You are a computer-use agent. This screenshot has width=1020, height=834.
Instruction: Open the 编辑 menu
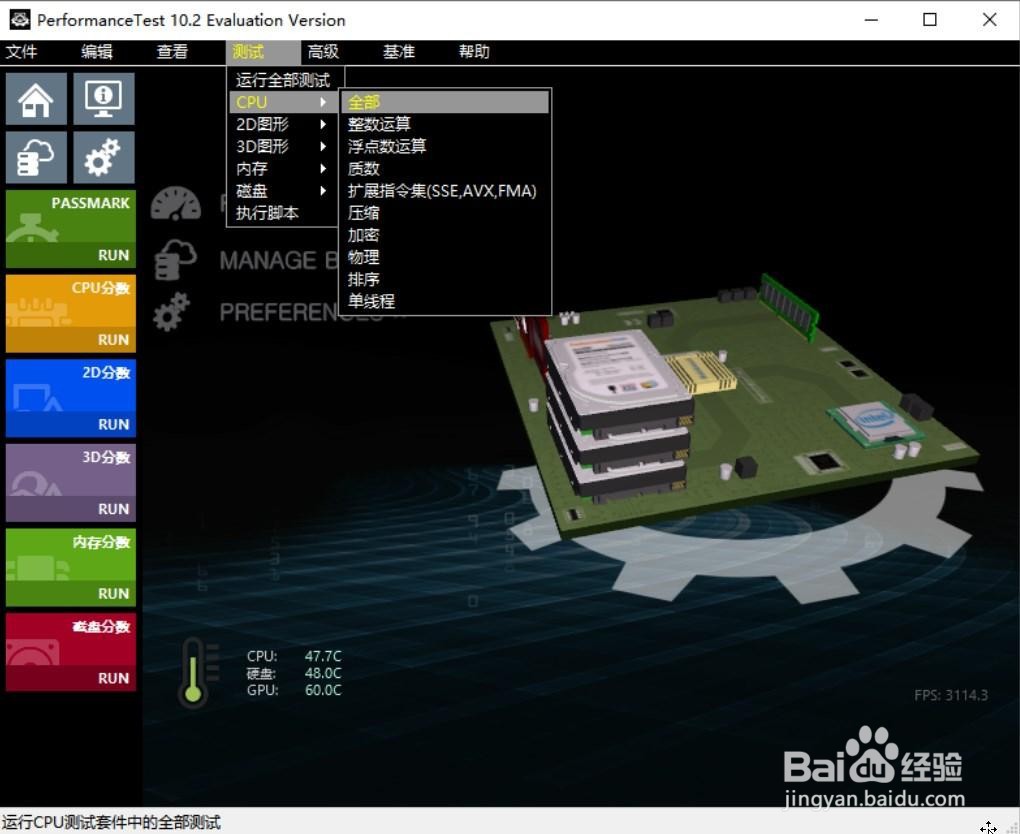coord(97,52)
